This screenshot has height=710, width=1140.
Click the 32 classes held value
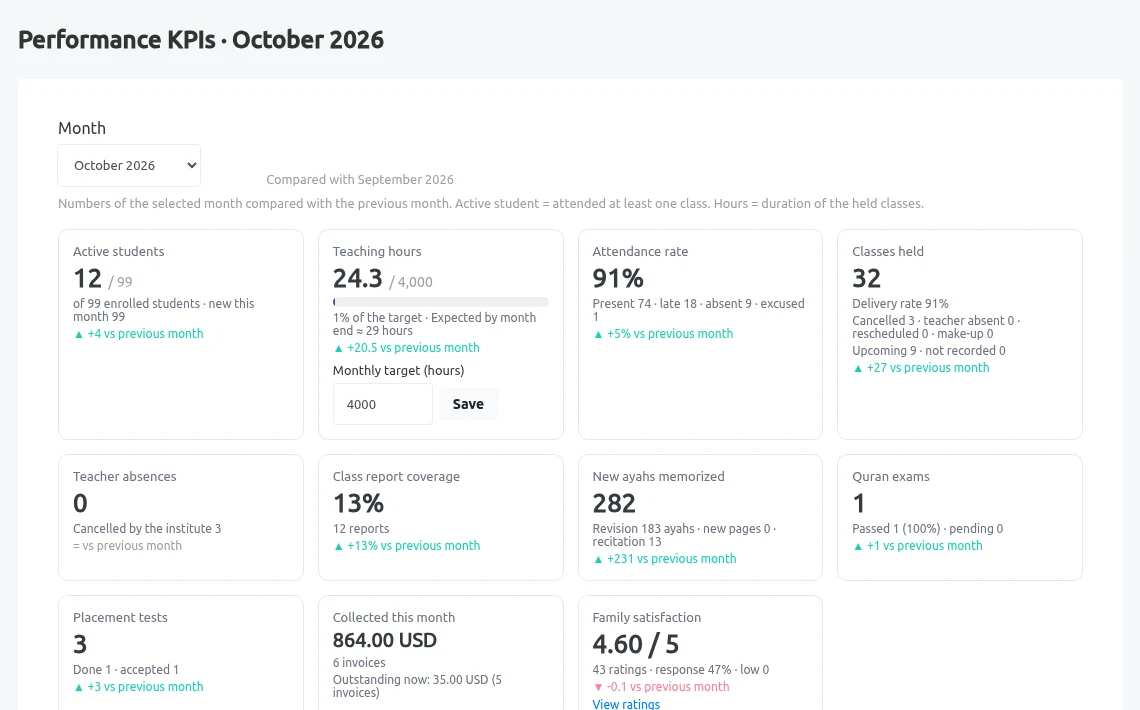point(867,278)
